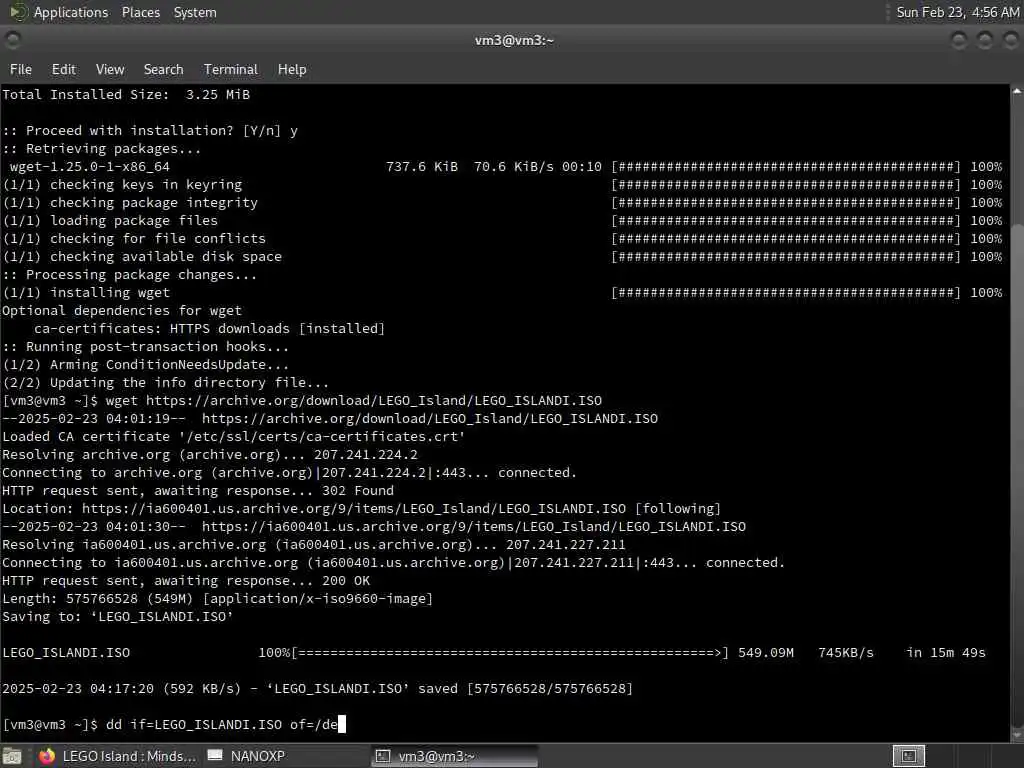The height and width of the screenshot is (768, 1024).
Task: Click 'Saving to: LEGO_ISLANDI.ISO' line
Action: [118, 616]
